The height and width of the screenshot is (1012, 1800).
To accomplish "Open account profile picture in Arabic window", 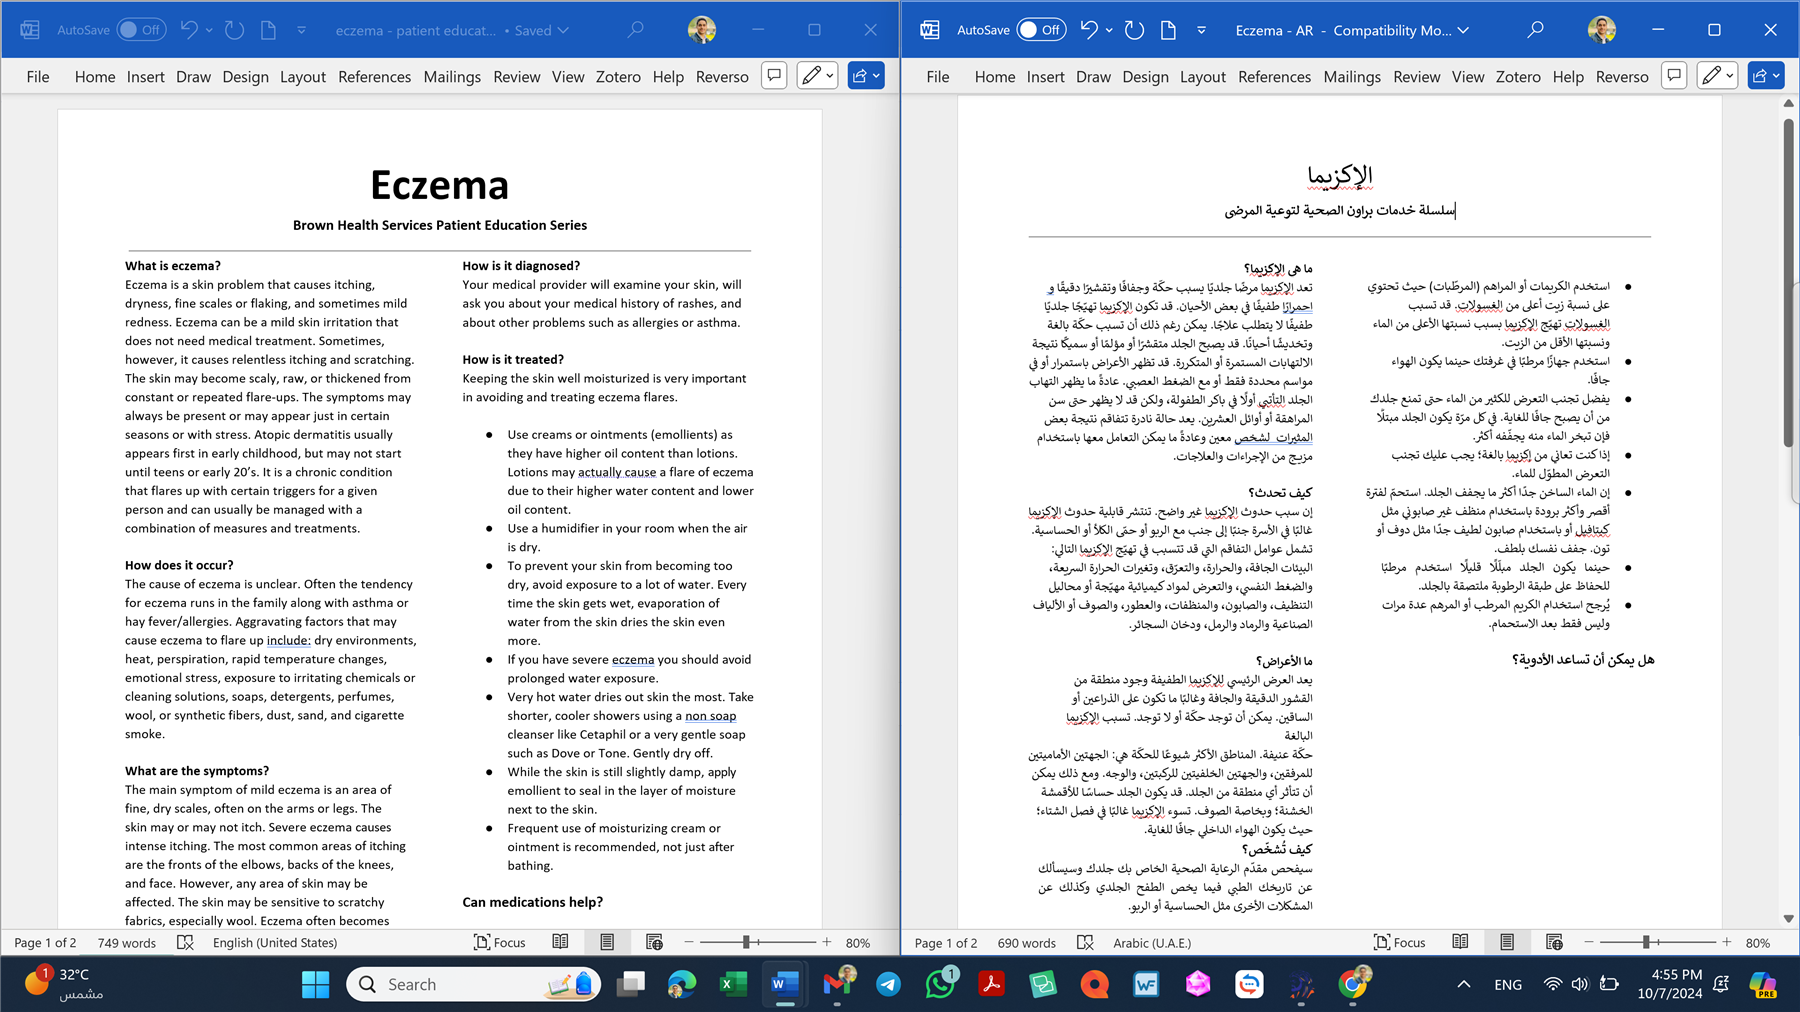I will (x=1602, y=30).
